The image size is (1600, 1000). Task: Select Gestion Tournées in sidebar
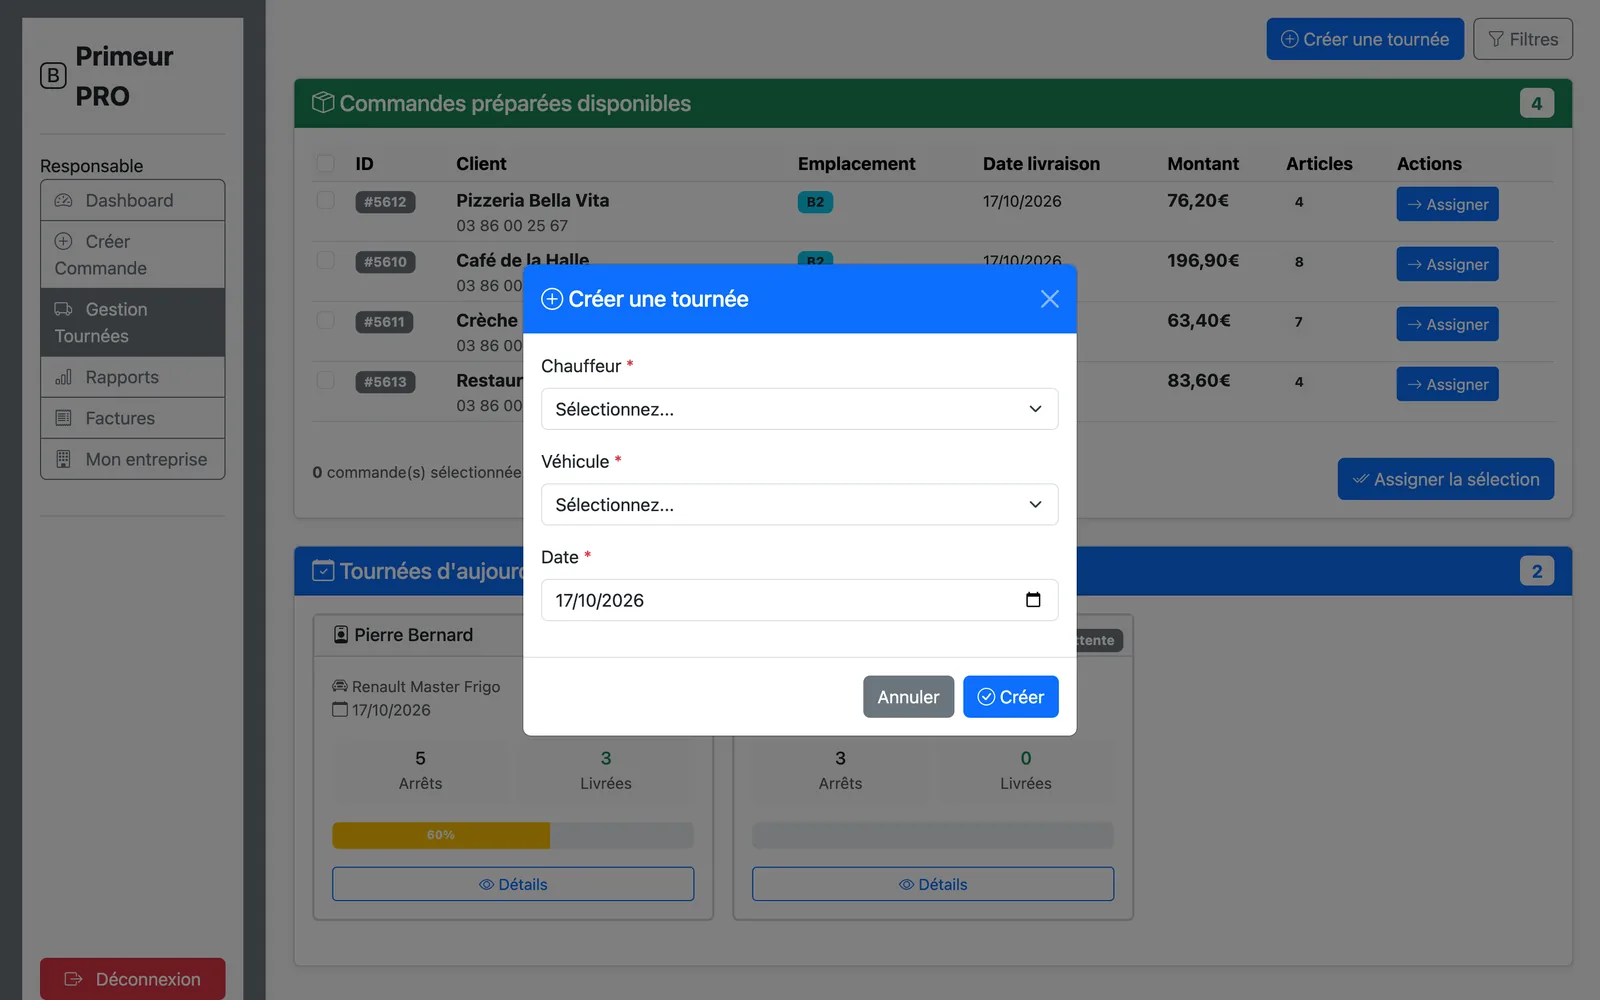[x=132, y=323]
